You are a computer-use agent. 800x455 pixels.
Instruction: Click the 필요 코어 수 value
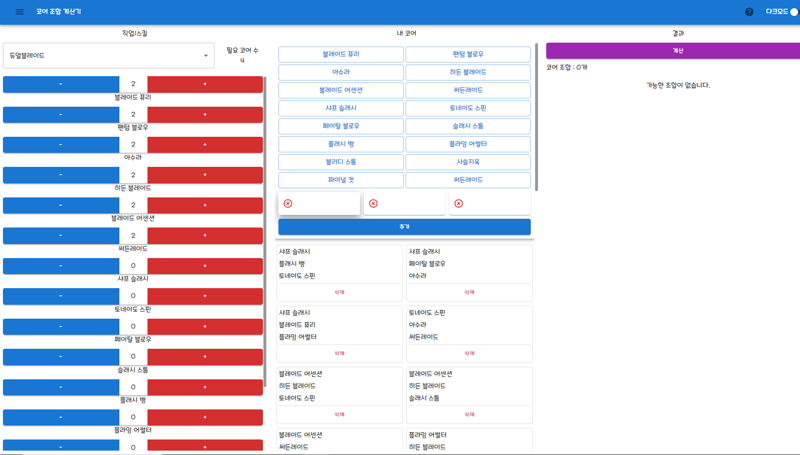click(242, 60)
